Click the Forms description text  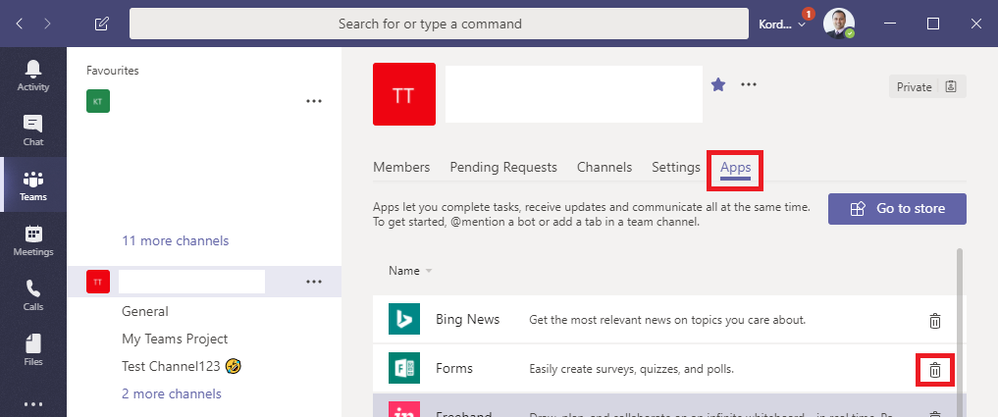632,369
